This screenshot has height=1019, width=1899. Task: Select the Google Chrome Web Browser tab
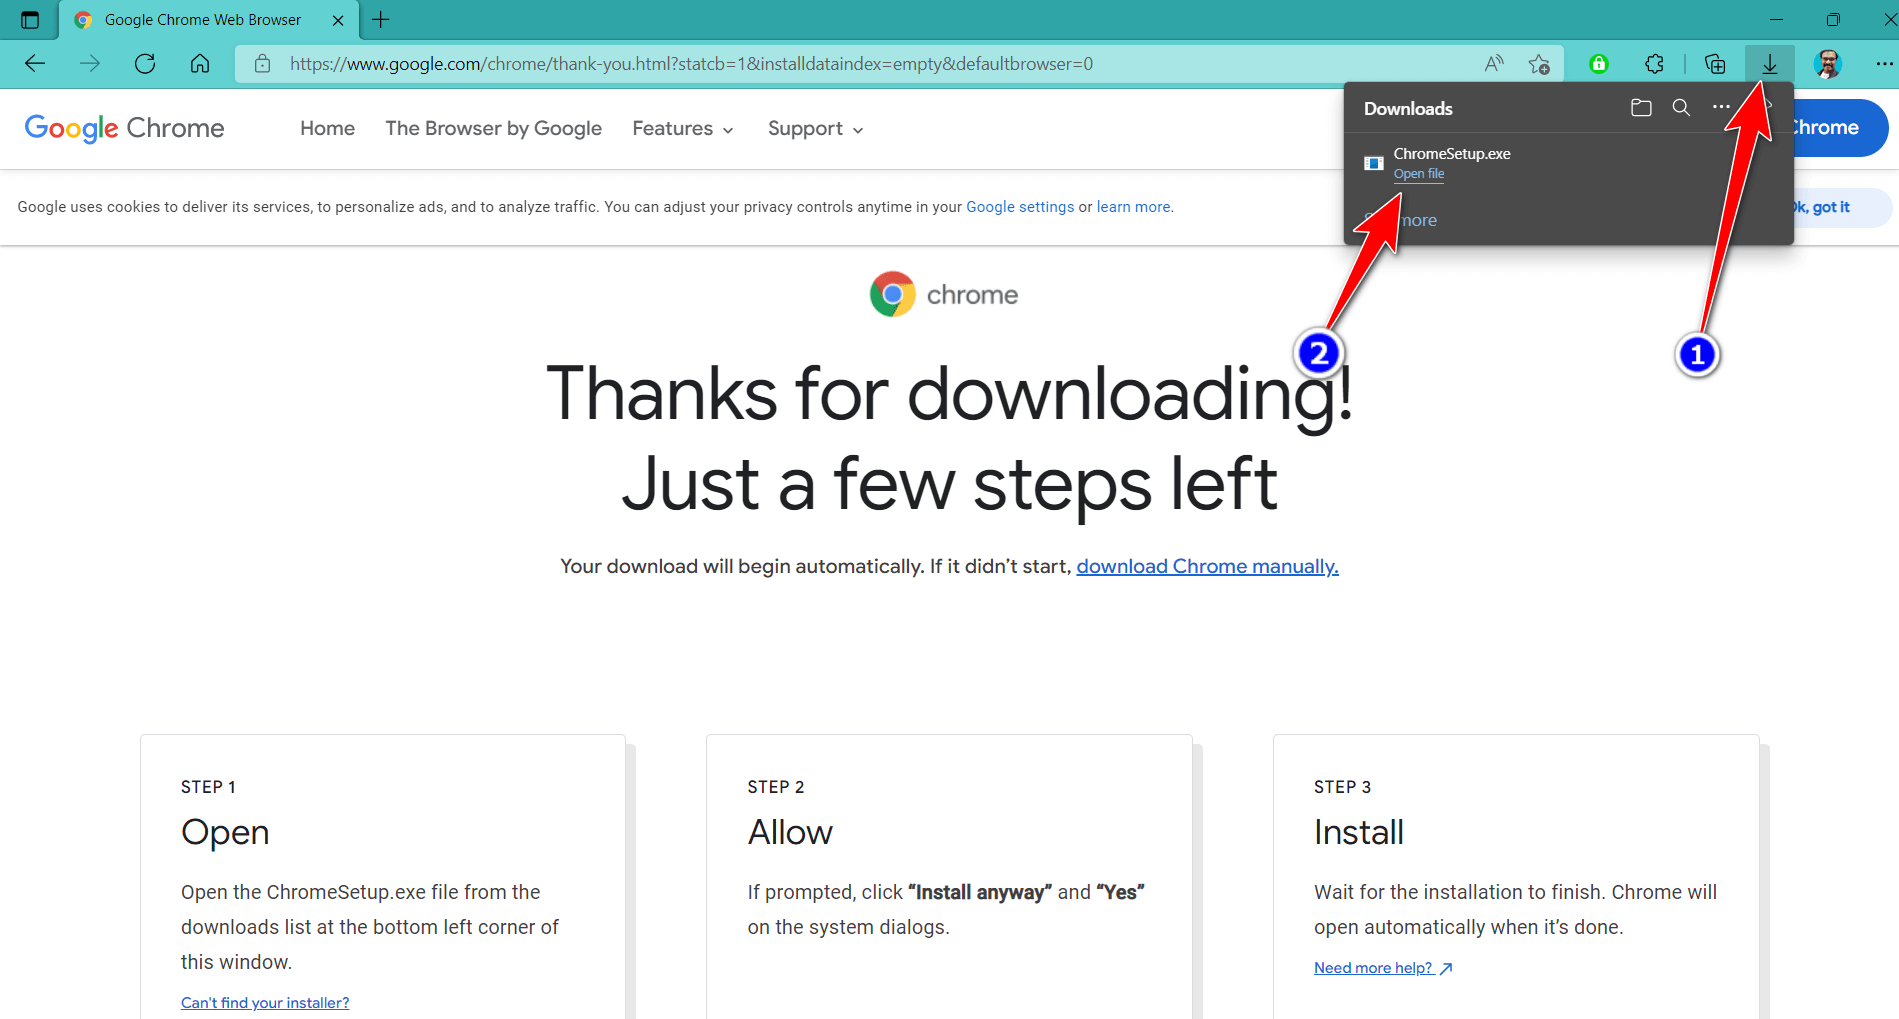[200, 19]
